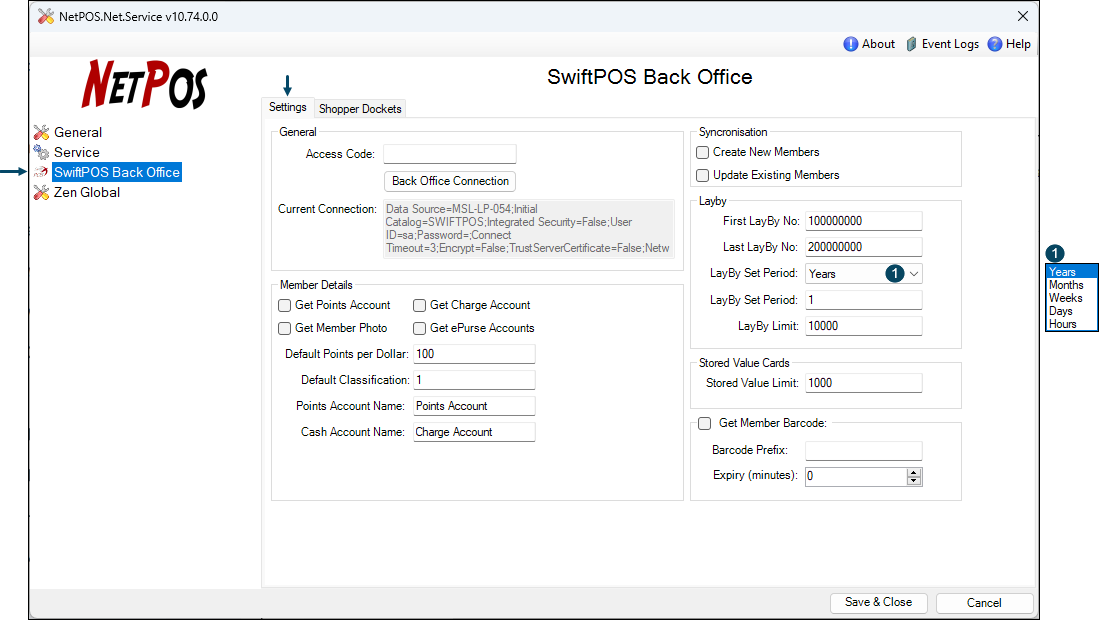
Task: Click the Back Office Connection button
Action: [449, 181]
